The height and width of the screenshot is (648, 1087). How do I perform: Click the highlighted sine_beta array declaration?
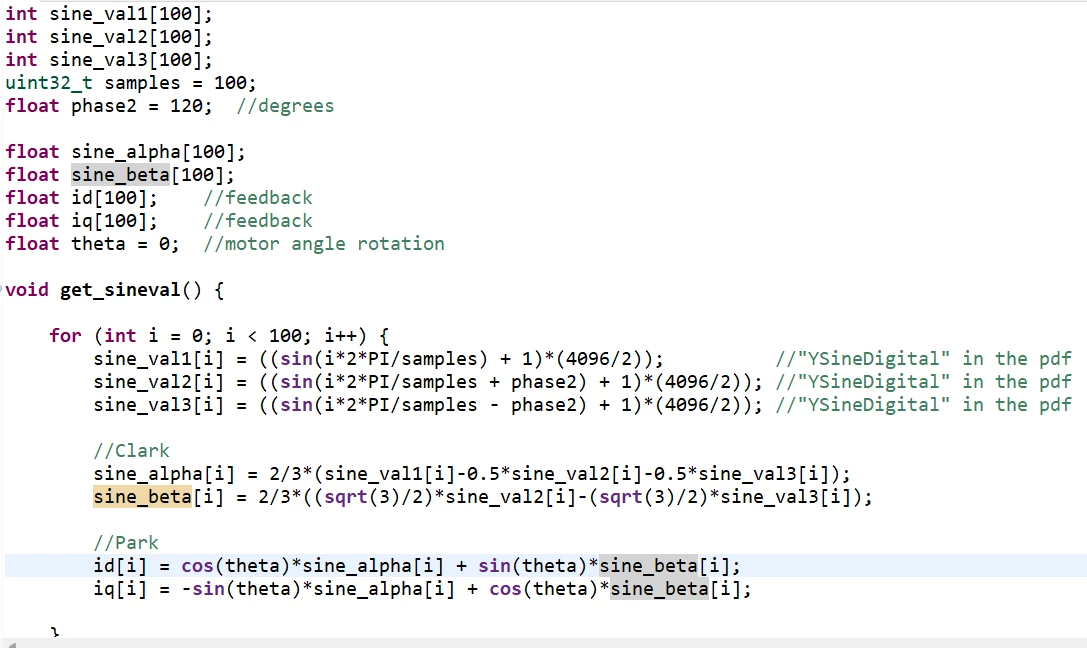click(x=120, y=175)
